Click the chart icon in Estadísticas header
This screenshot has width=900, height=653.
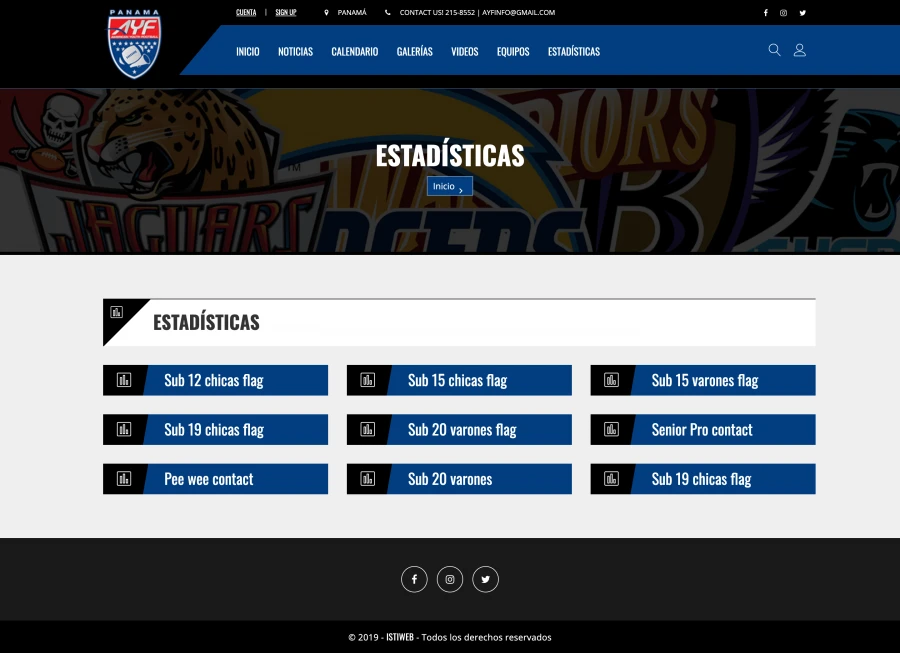[117, 312]
